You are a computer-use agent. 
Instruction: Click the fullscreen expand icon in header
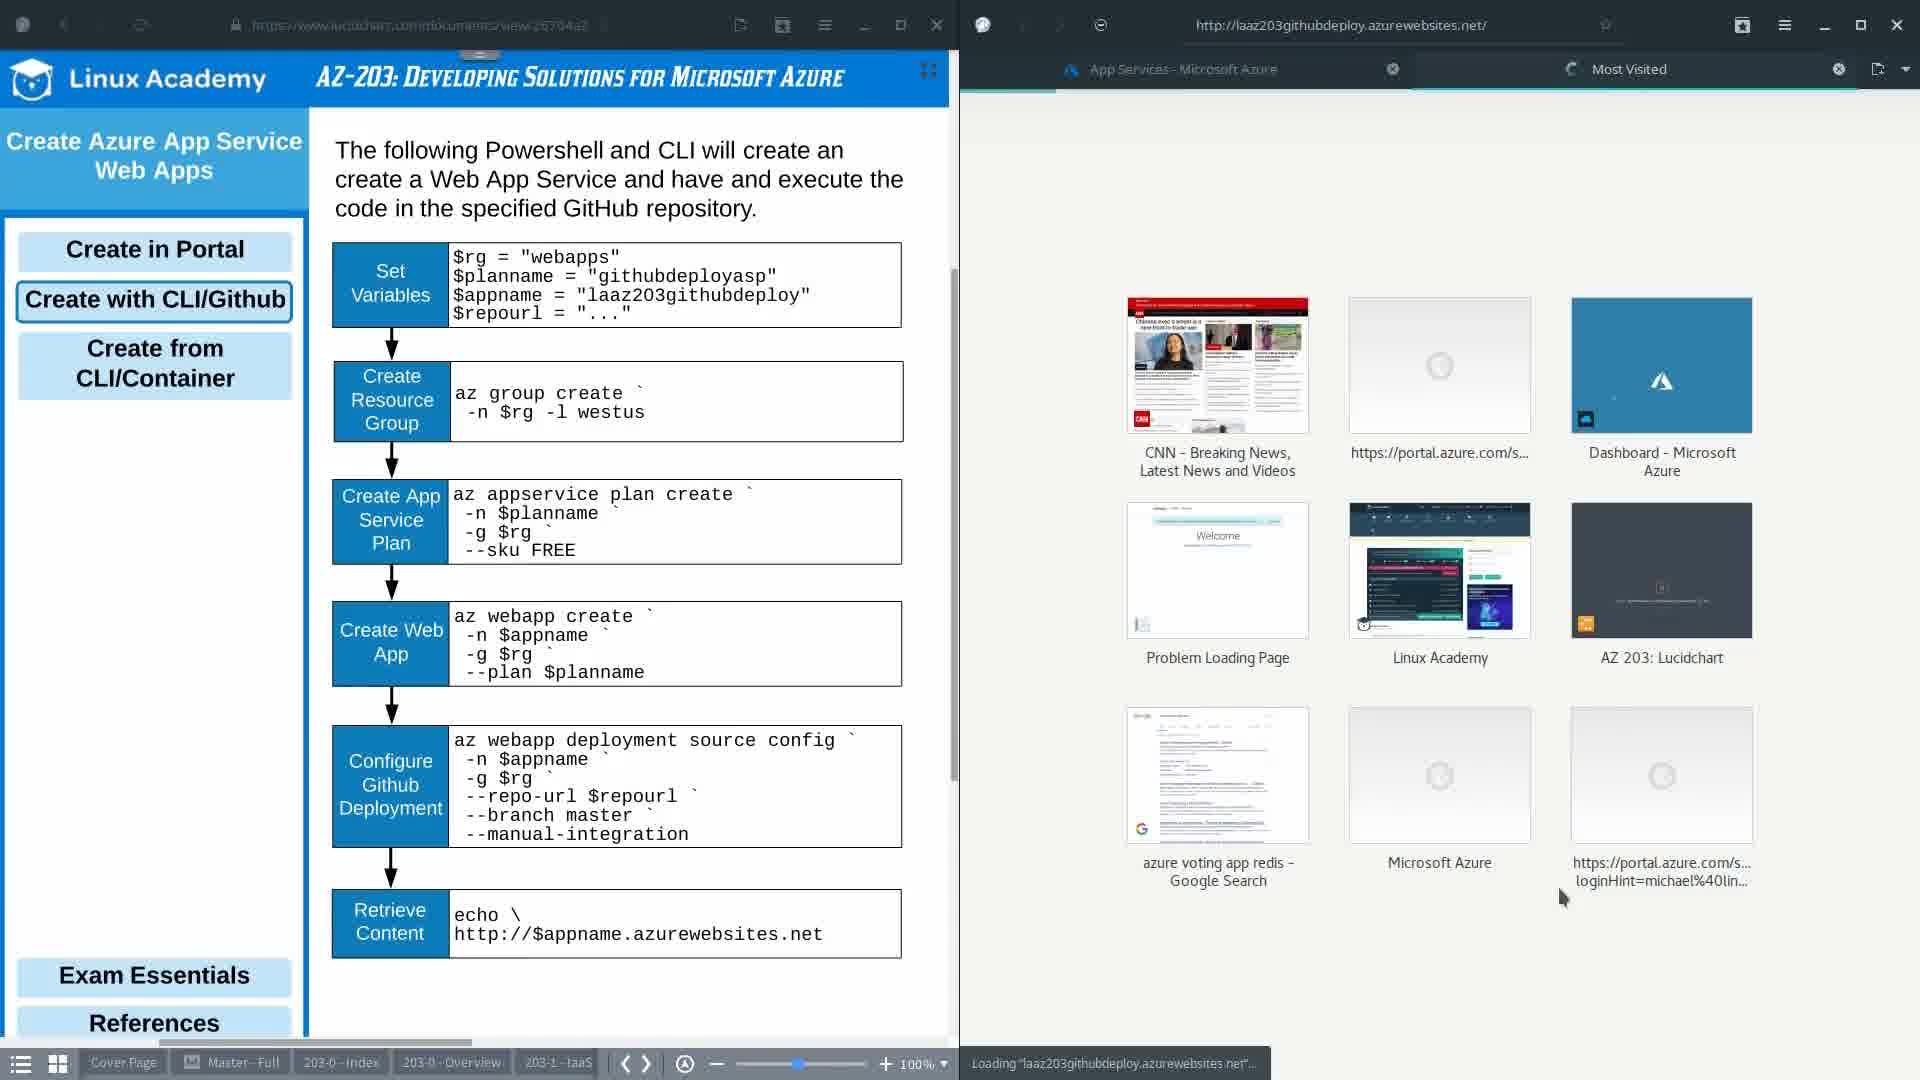pyautogui.click(x=928, y=70)
